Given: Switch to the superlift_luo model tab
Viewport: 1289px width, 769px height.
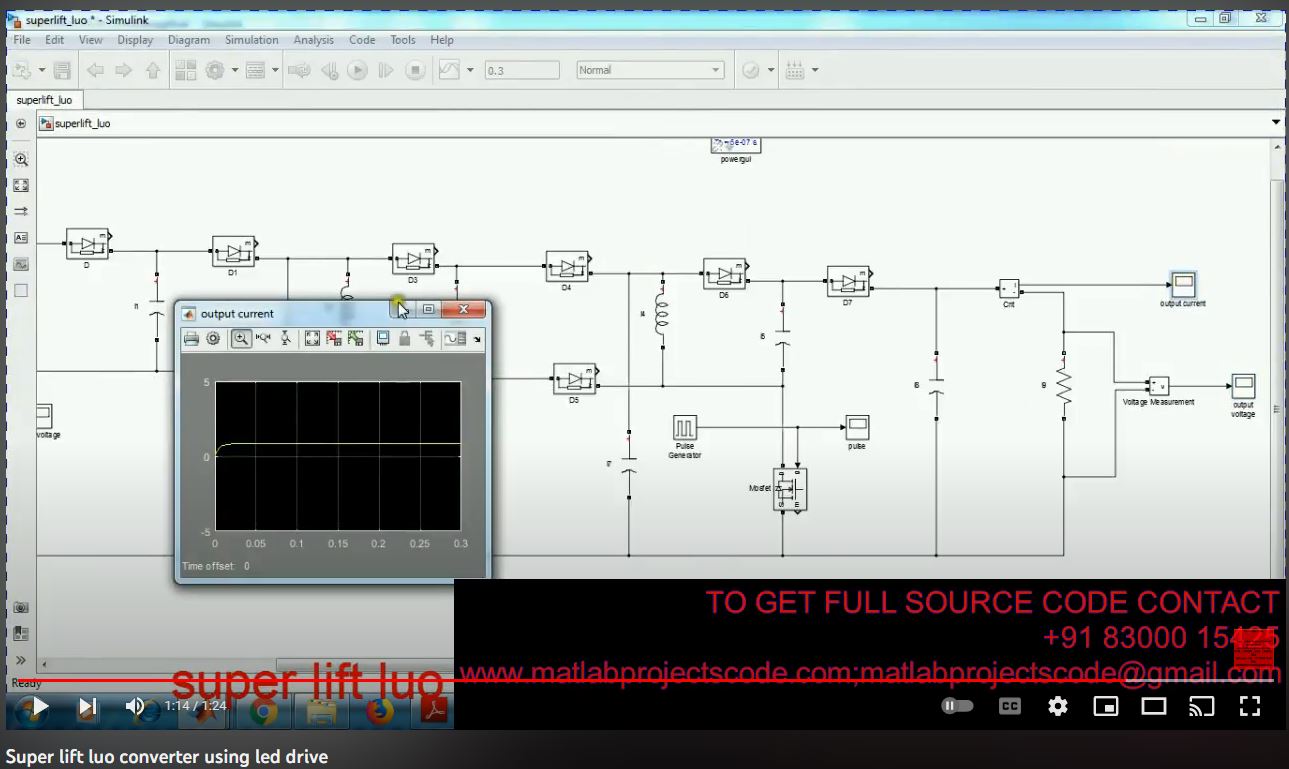Looking at the screenshot, I should 45,100.
